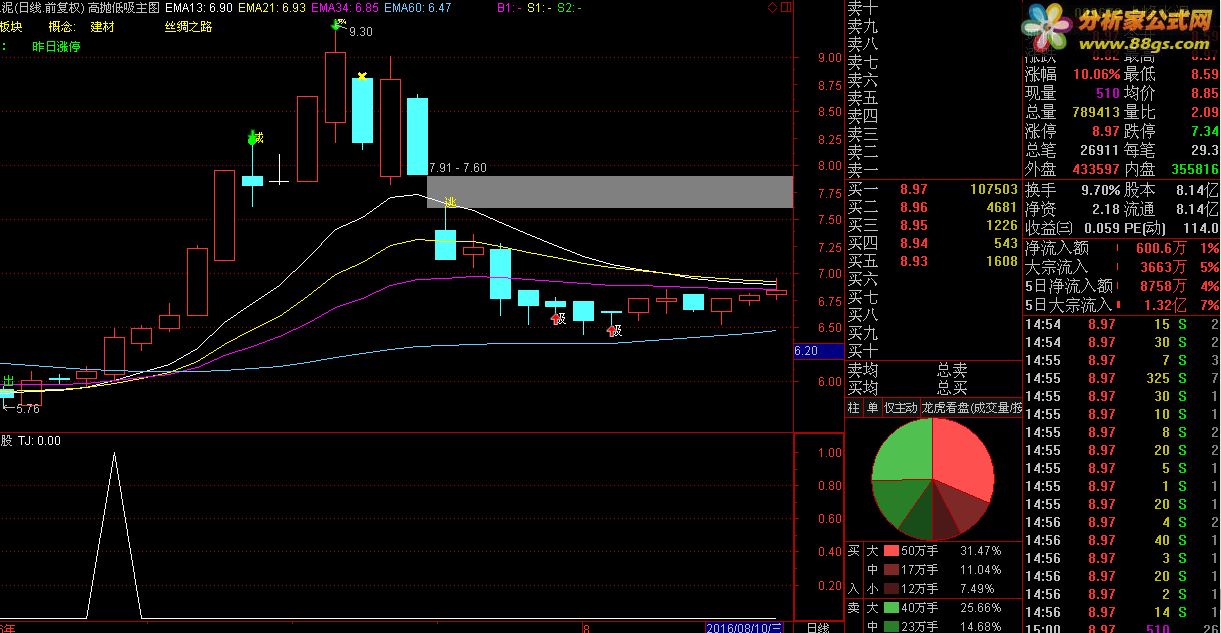
Task: Select the '单' order view tab
Action: (x=871, y=408)
